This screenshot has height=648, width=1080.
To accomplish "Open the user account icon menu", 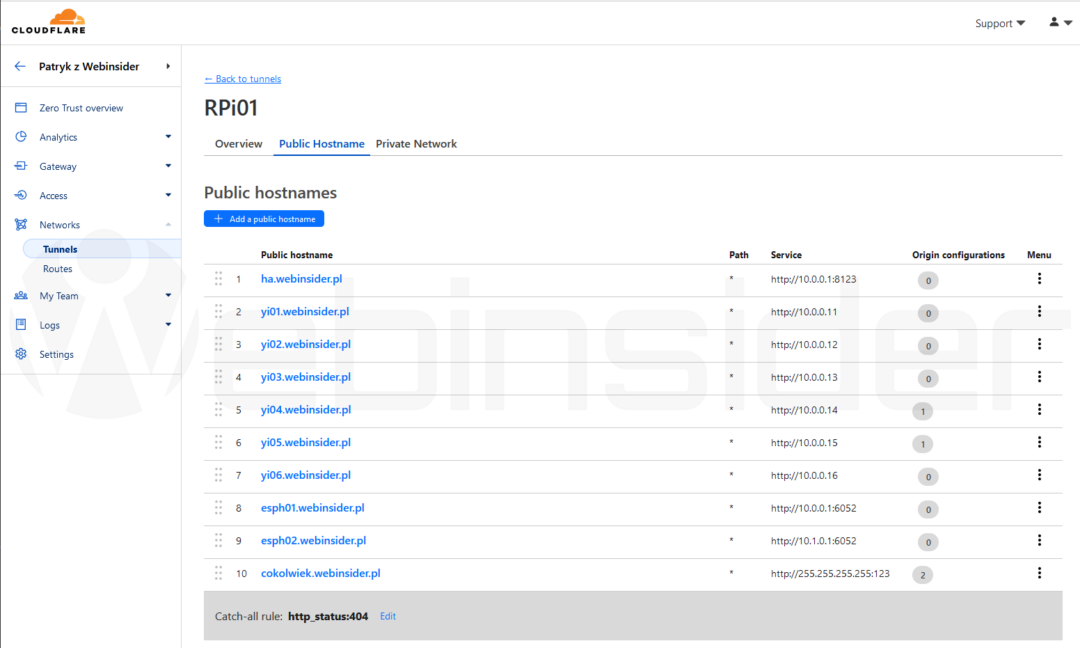I will [1059, 22].
